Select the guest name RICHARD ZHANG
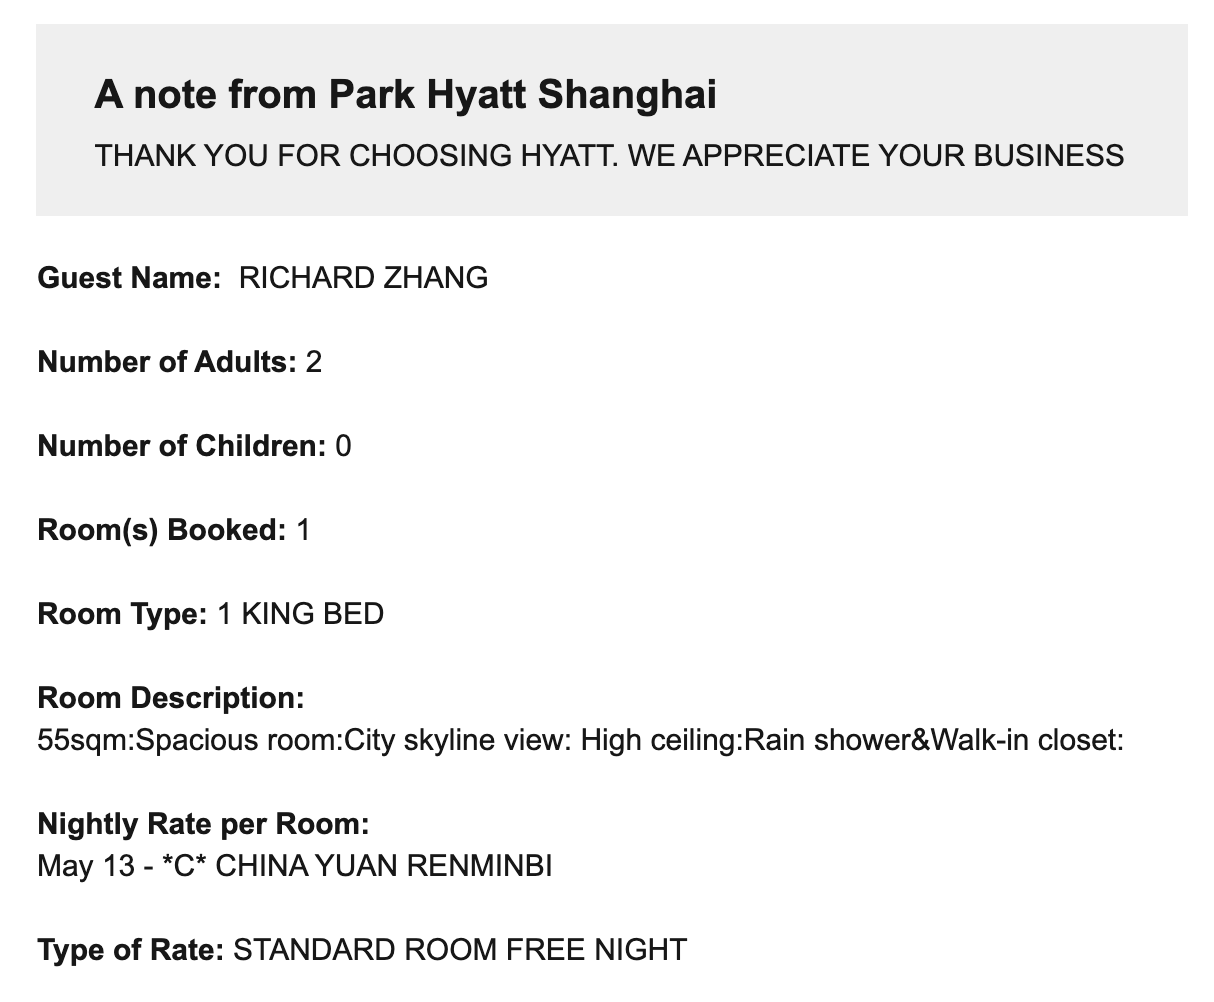This screenshot has height=1002, width=1214. coord(363,278)
